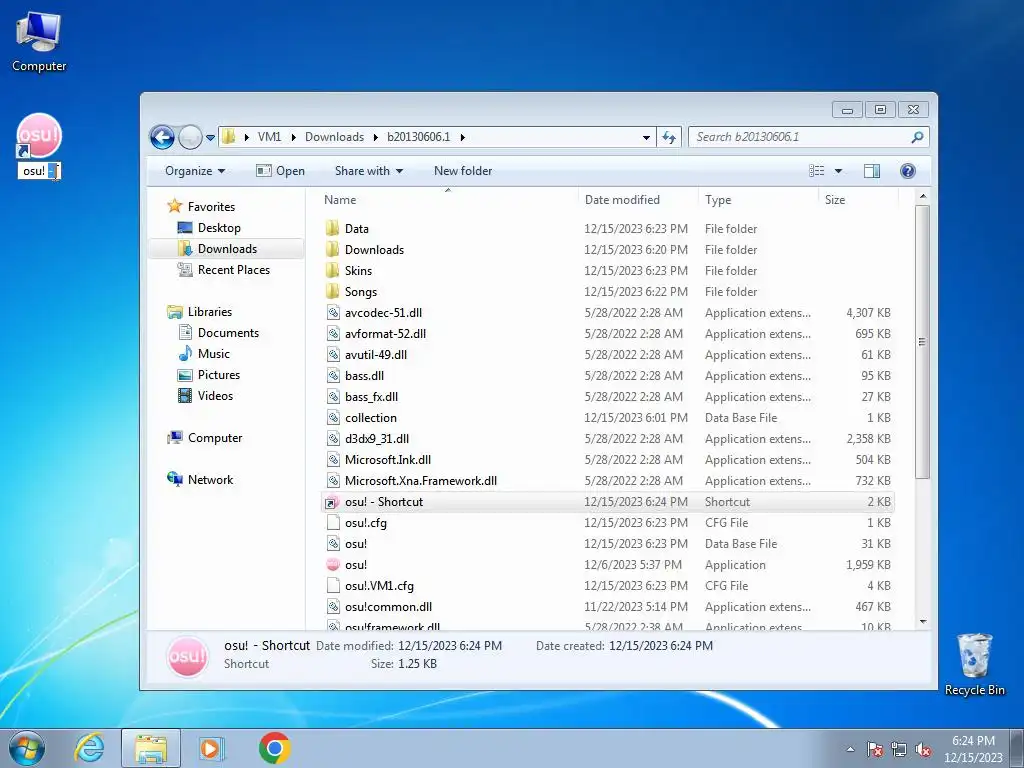Change view using the view icon
The height and width of the screenshot is (768, 1024).
click(x=816, y=171)
